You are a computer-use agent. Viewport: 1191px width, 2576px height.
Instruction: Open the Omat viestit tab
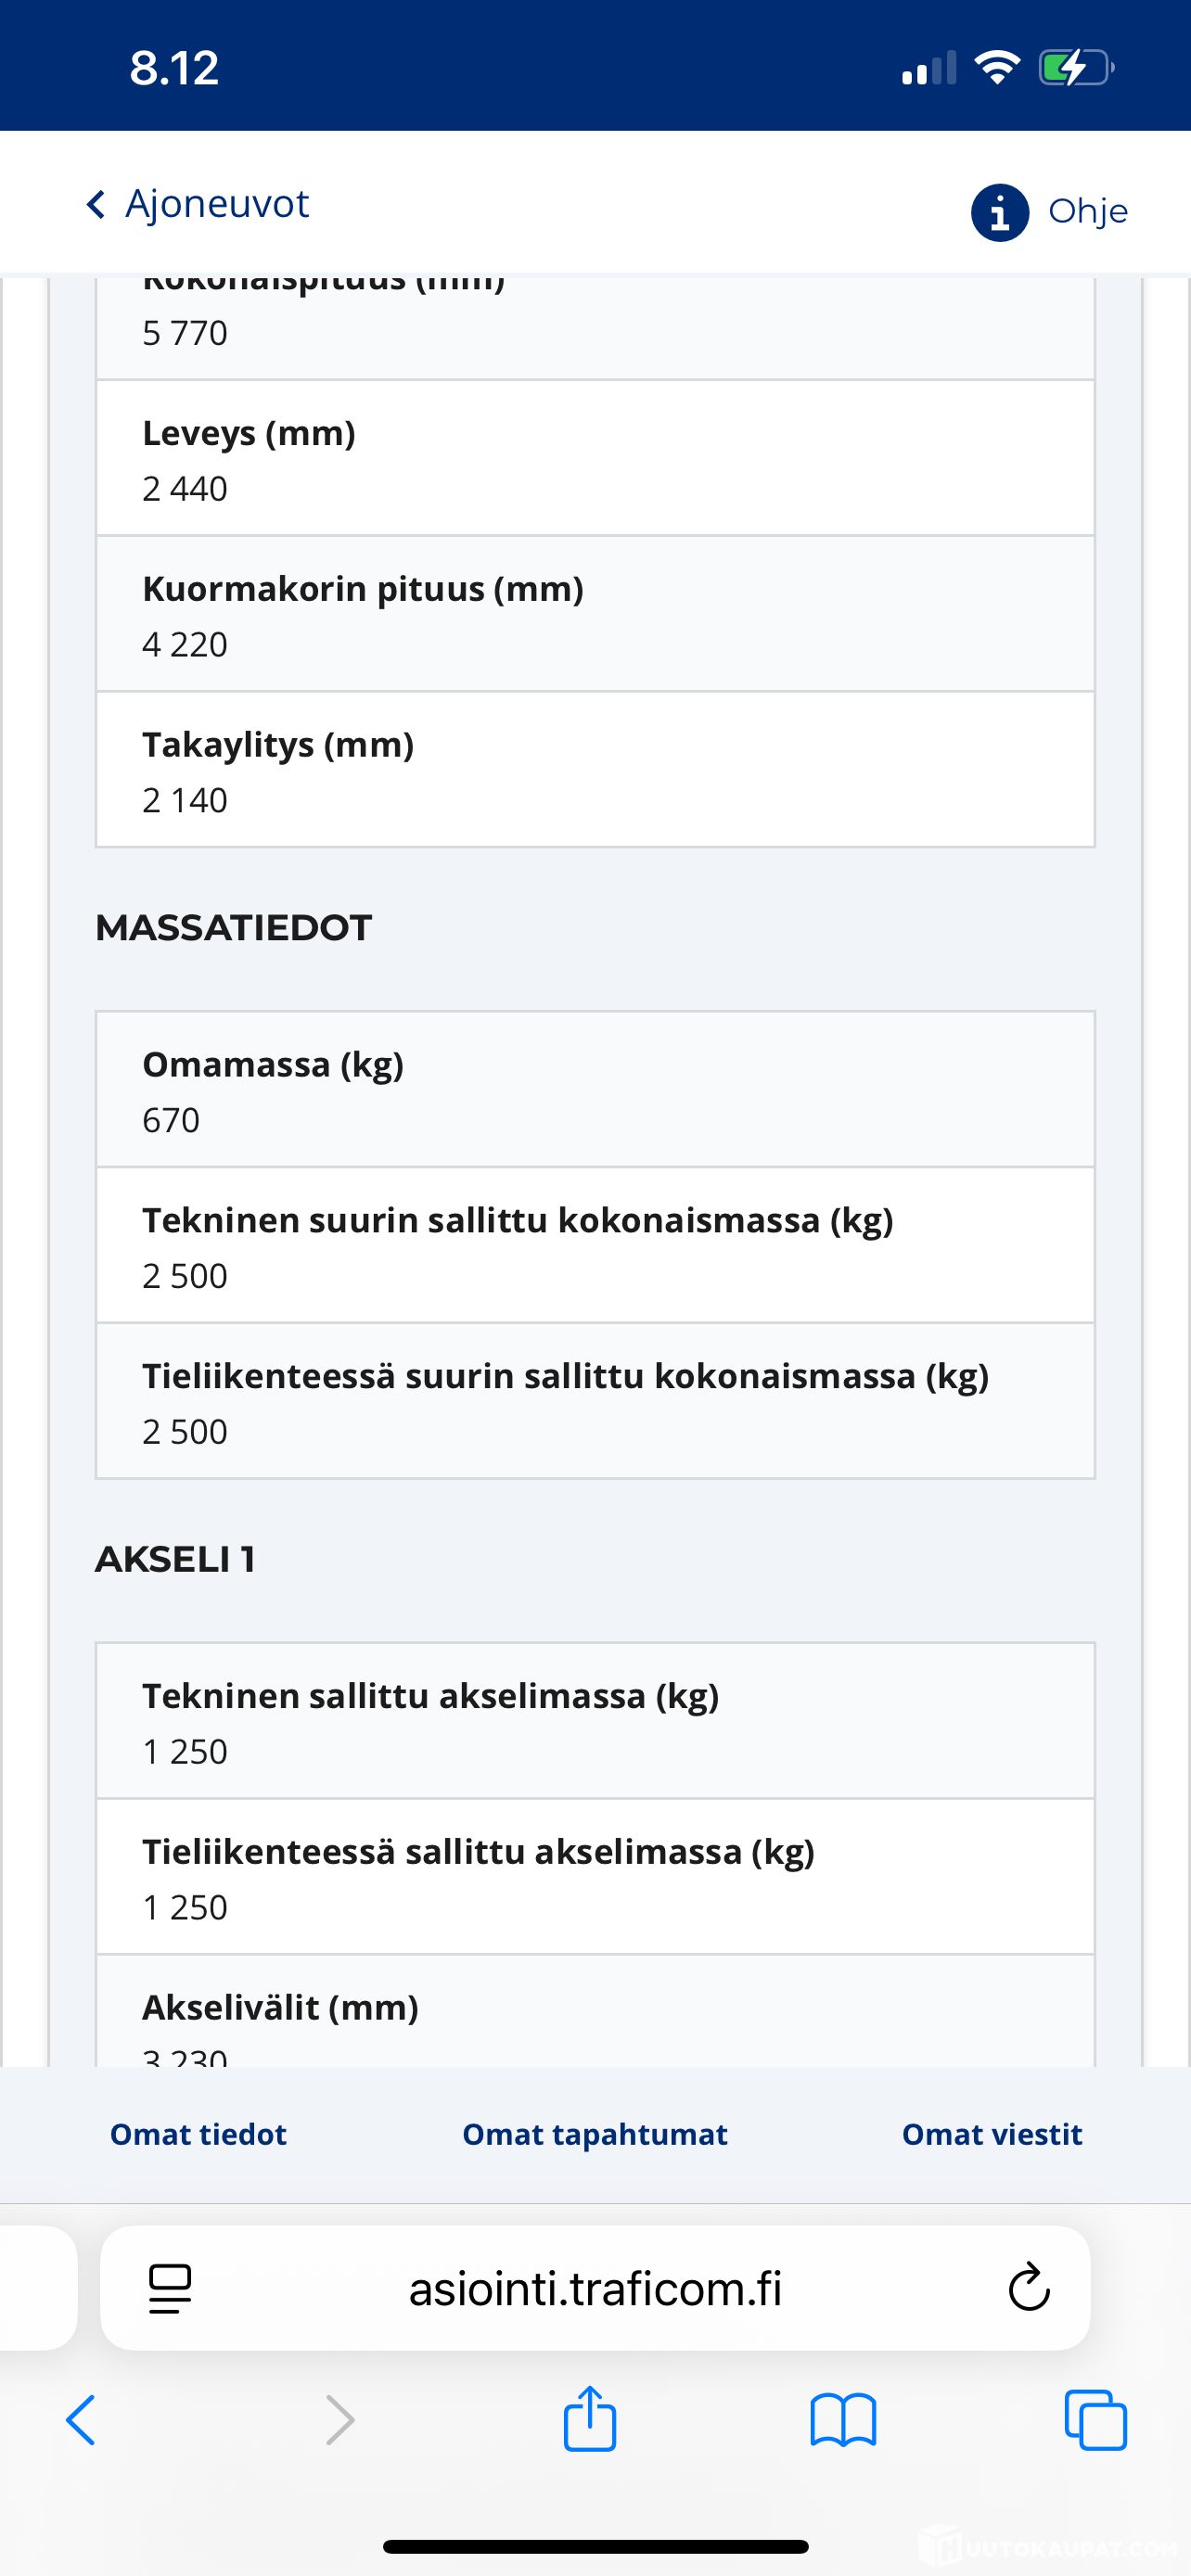click(x=992, y=2134)
